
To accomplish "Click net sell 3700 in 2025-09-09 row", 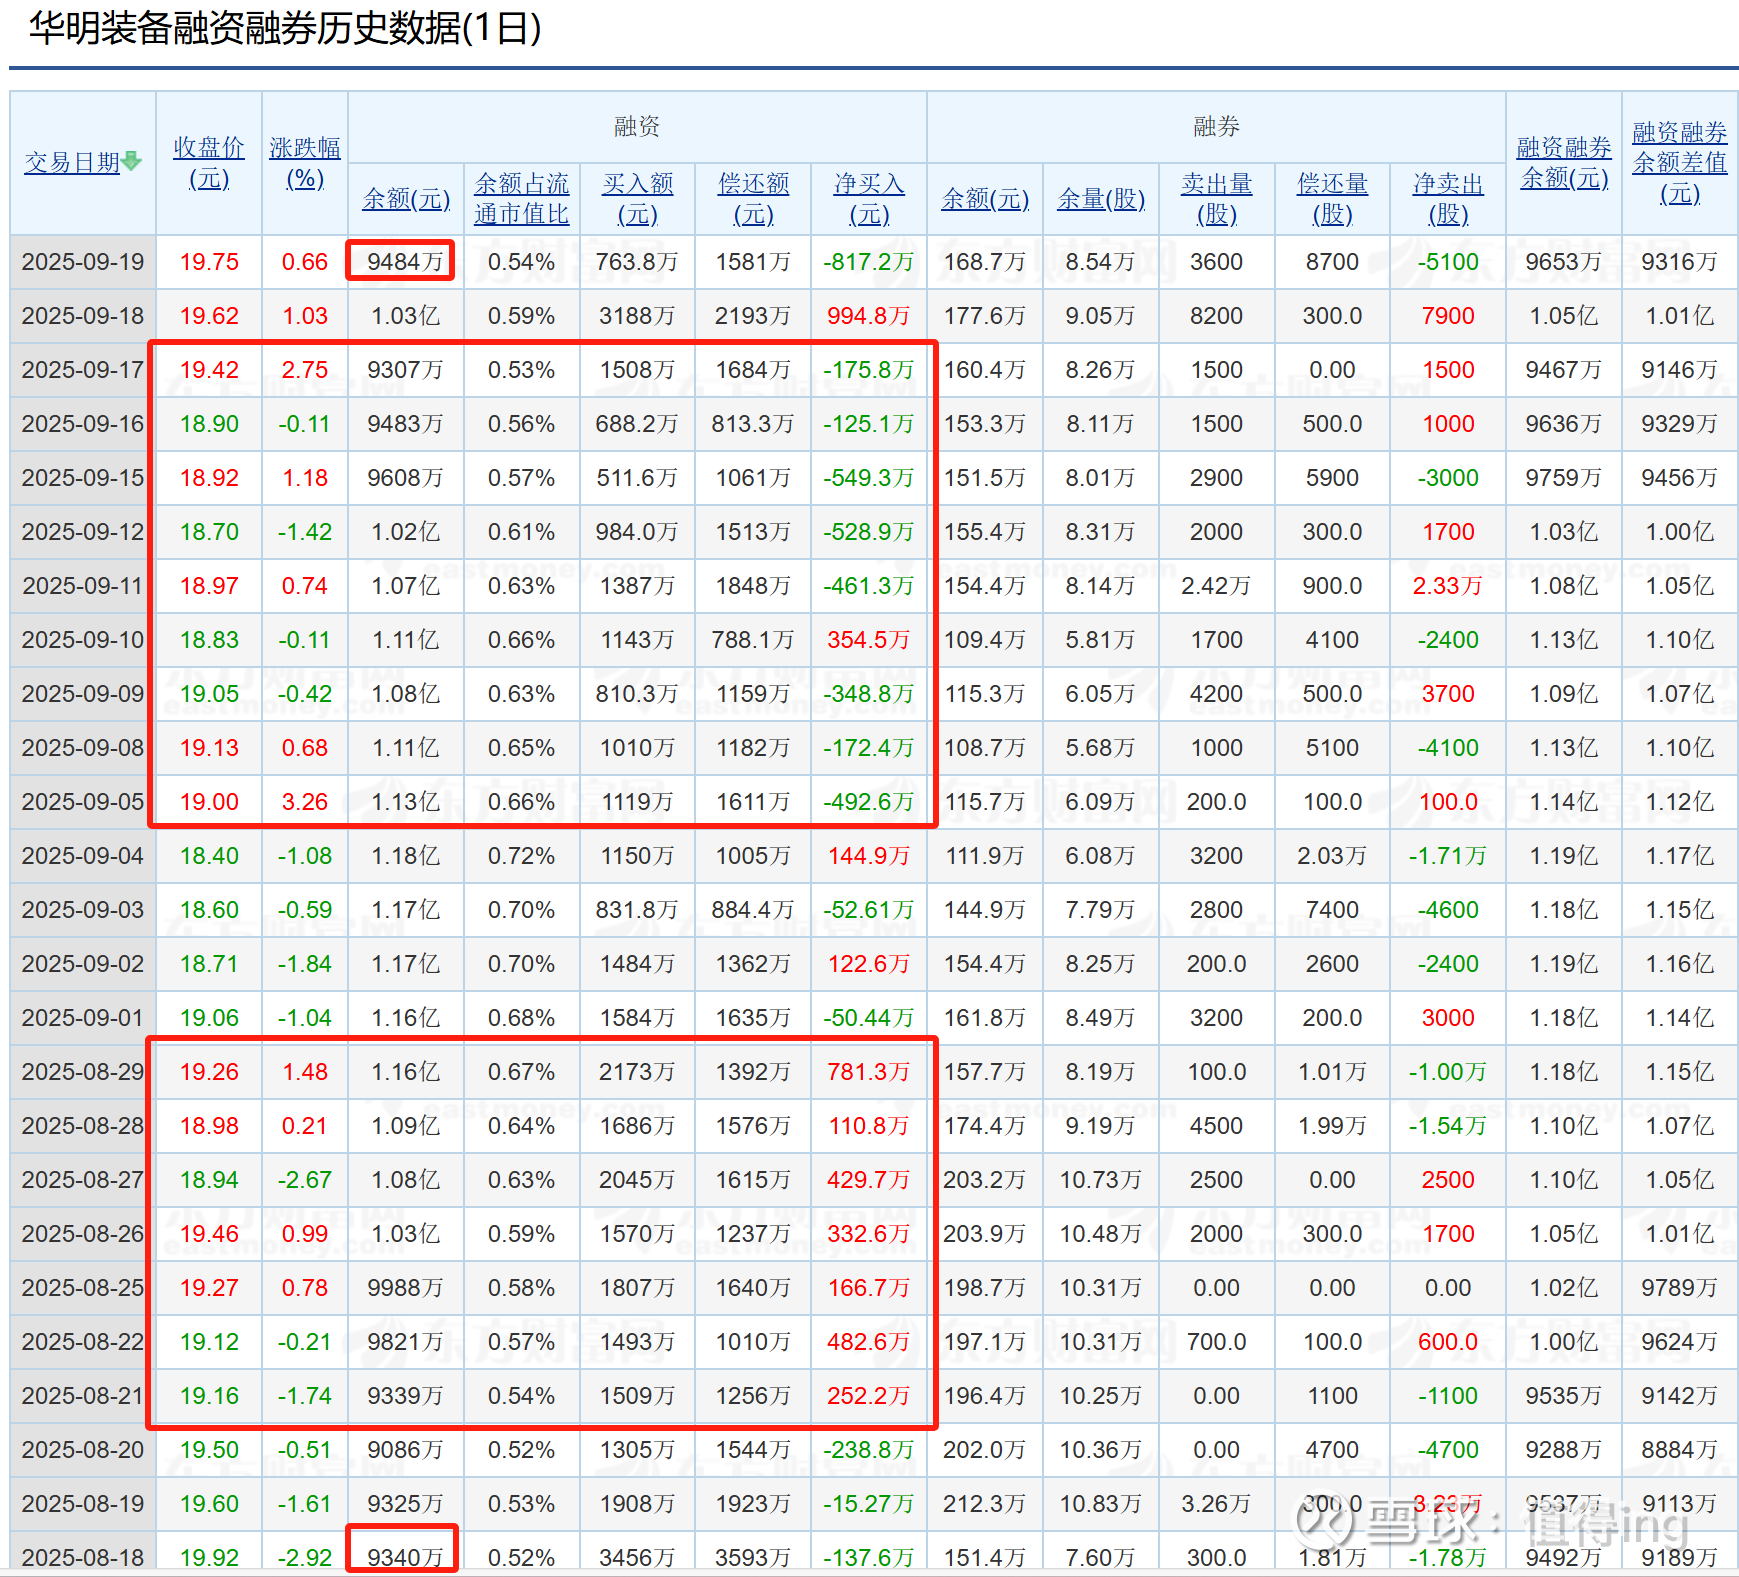I will (1448, 694).
